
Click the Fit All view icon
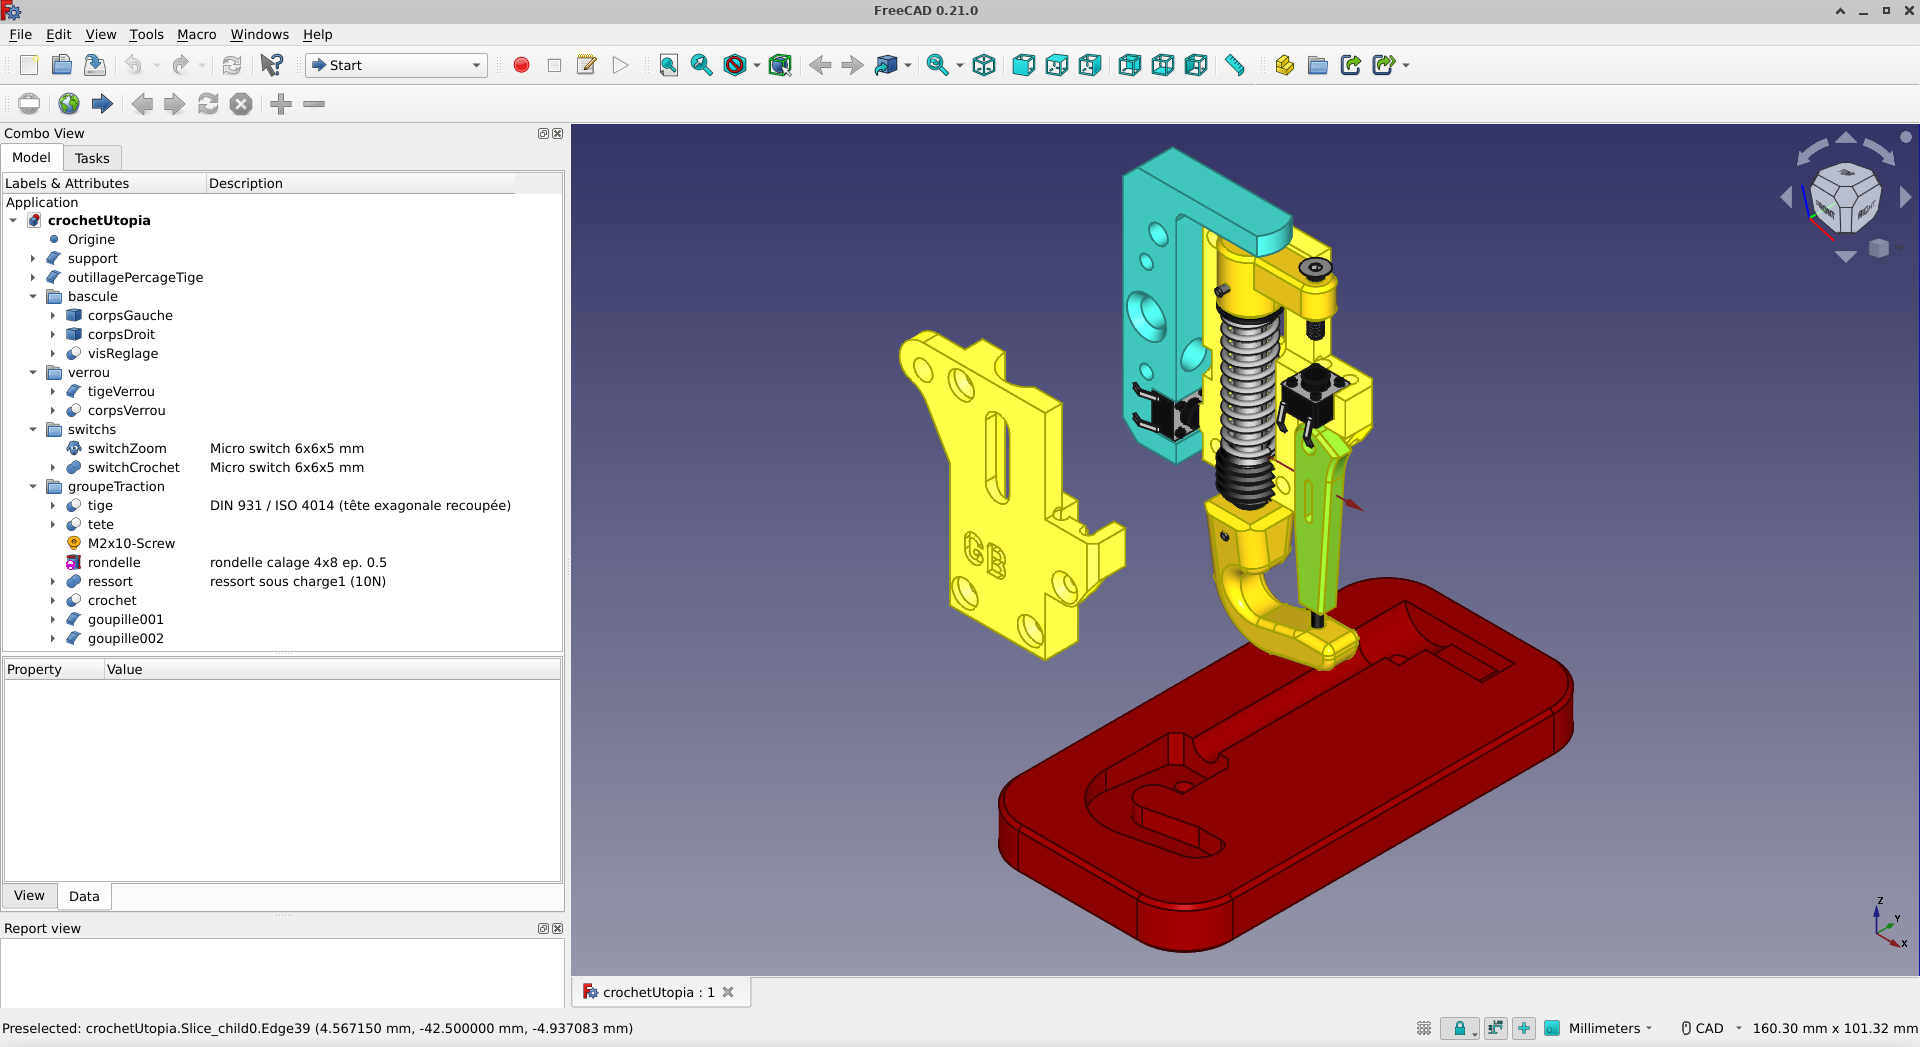coord(669,65)
